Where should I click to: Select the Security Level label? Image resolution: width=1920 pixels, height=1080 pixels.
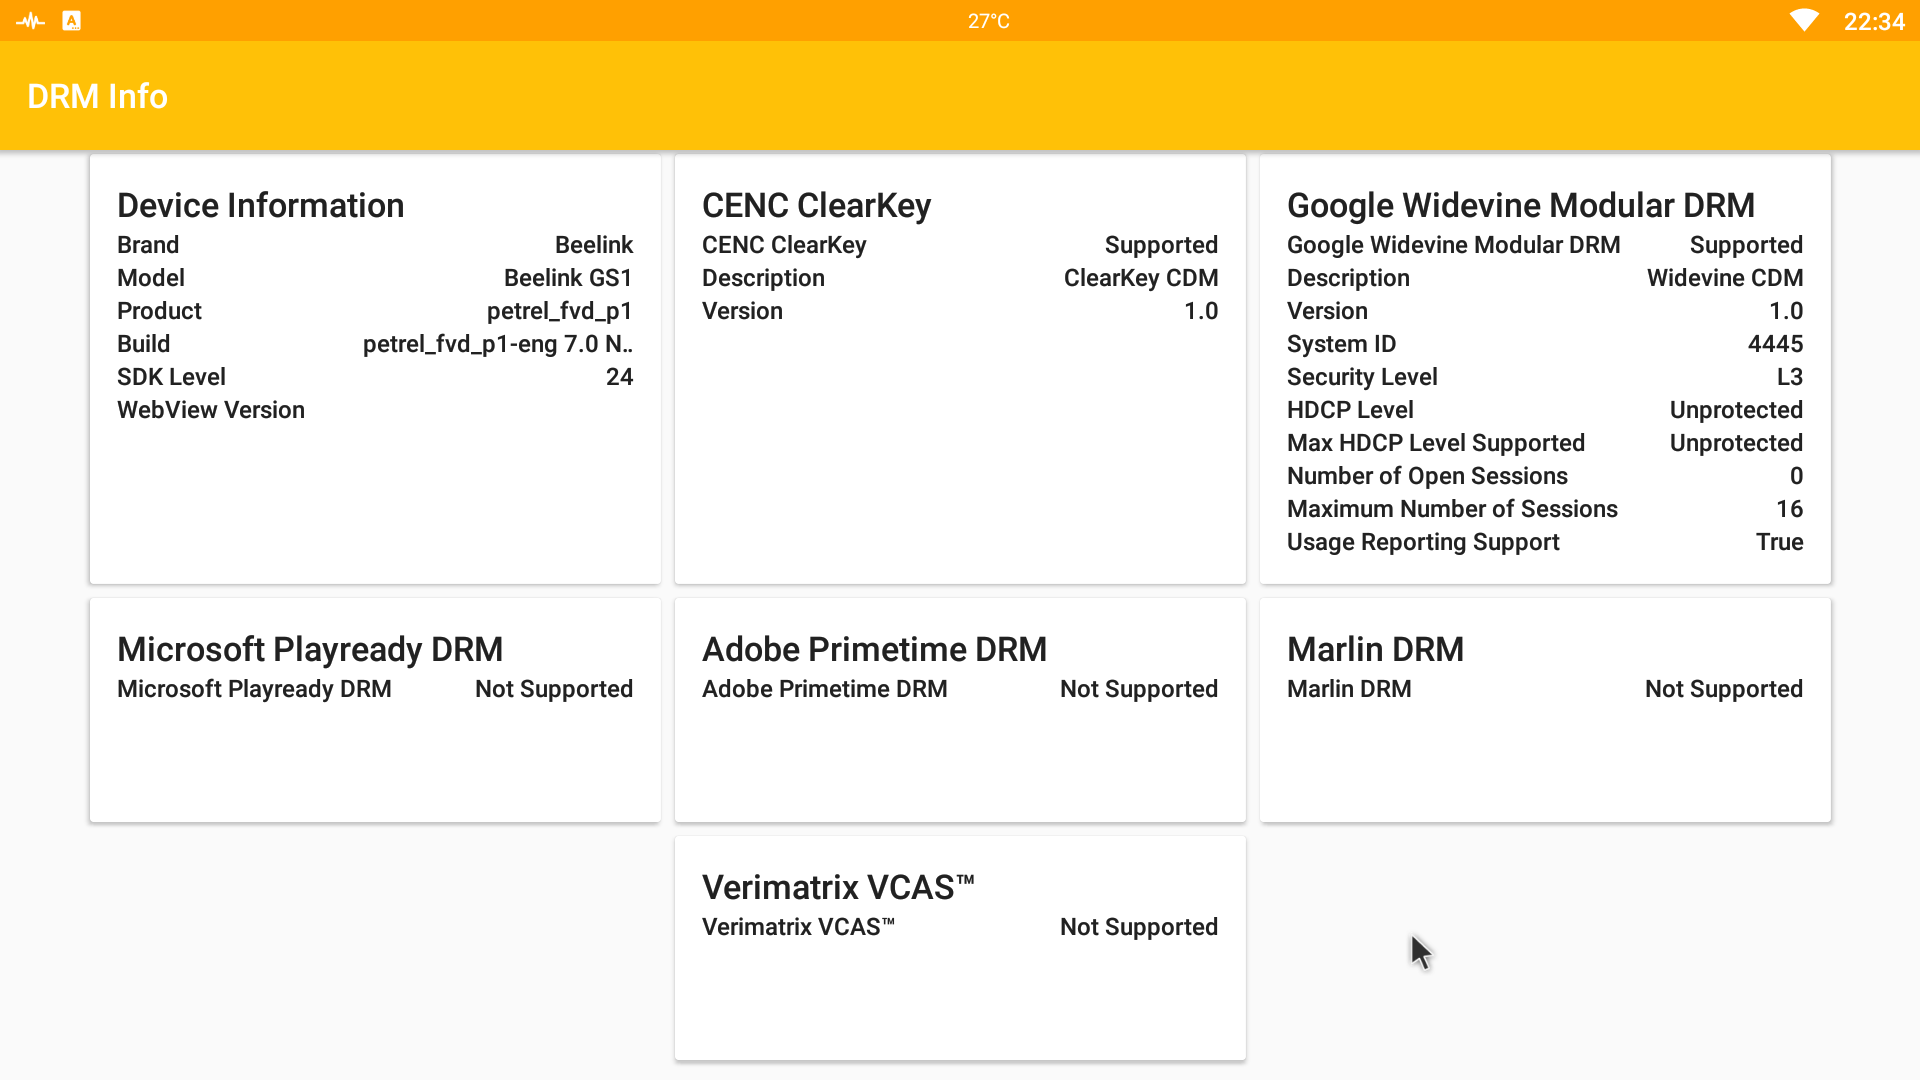1362,377
